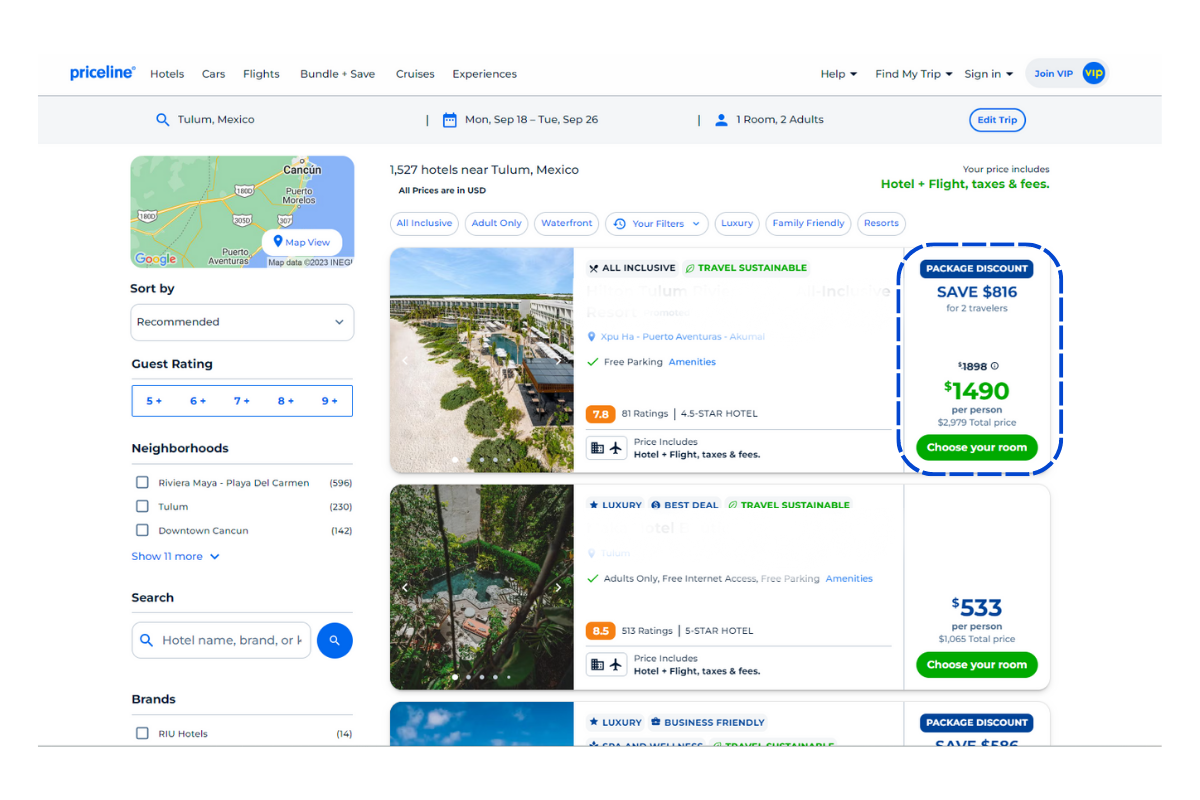
Task: Show previous photo of second hotel
Action: pyautogui.click(x=405, y=588)
